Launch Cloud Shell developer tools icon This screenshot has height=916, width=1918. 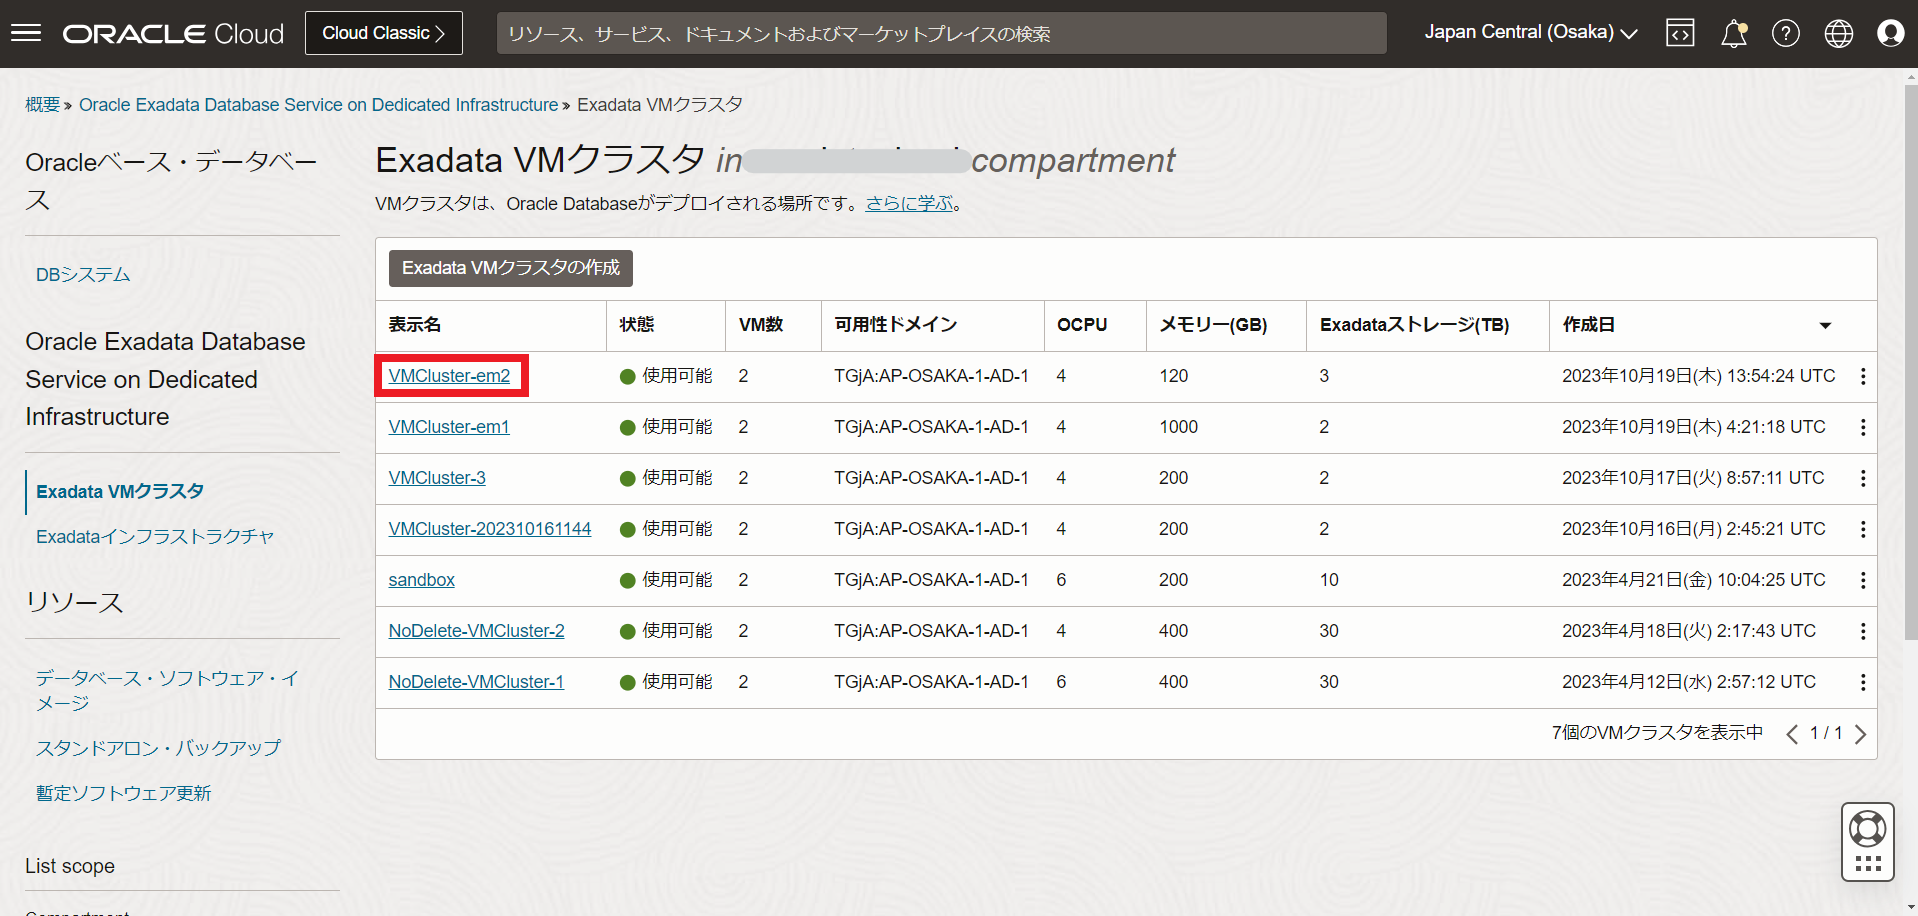pyautogui.click(x=1680, y=33)
